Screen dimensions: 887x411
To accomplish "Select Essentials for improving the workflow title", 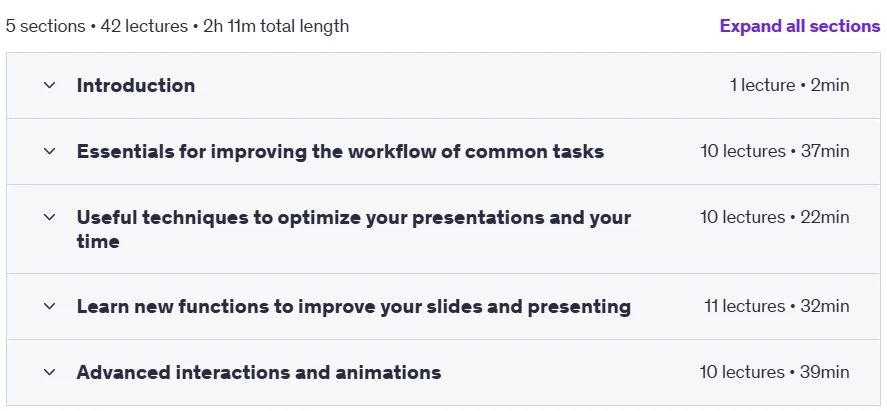I will pyautogui.click(x=340, y=152).
